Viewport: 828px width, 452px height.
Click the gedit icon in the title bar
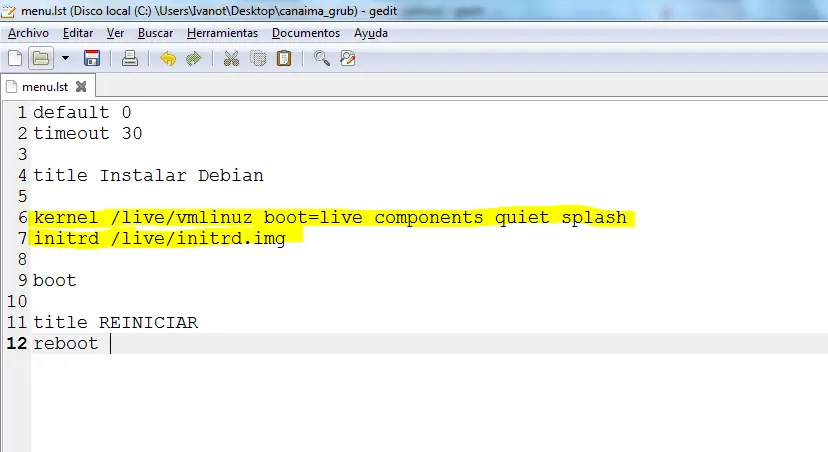[8, 11]
